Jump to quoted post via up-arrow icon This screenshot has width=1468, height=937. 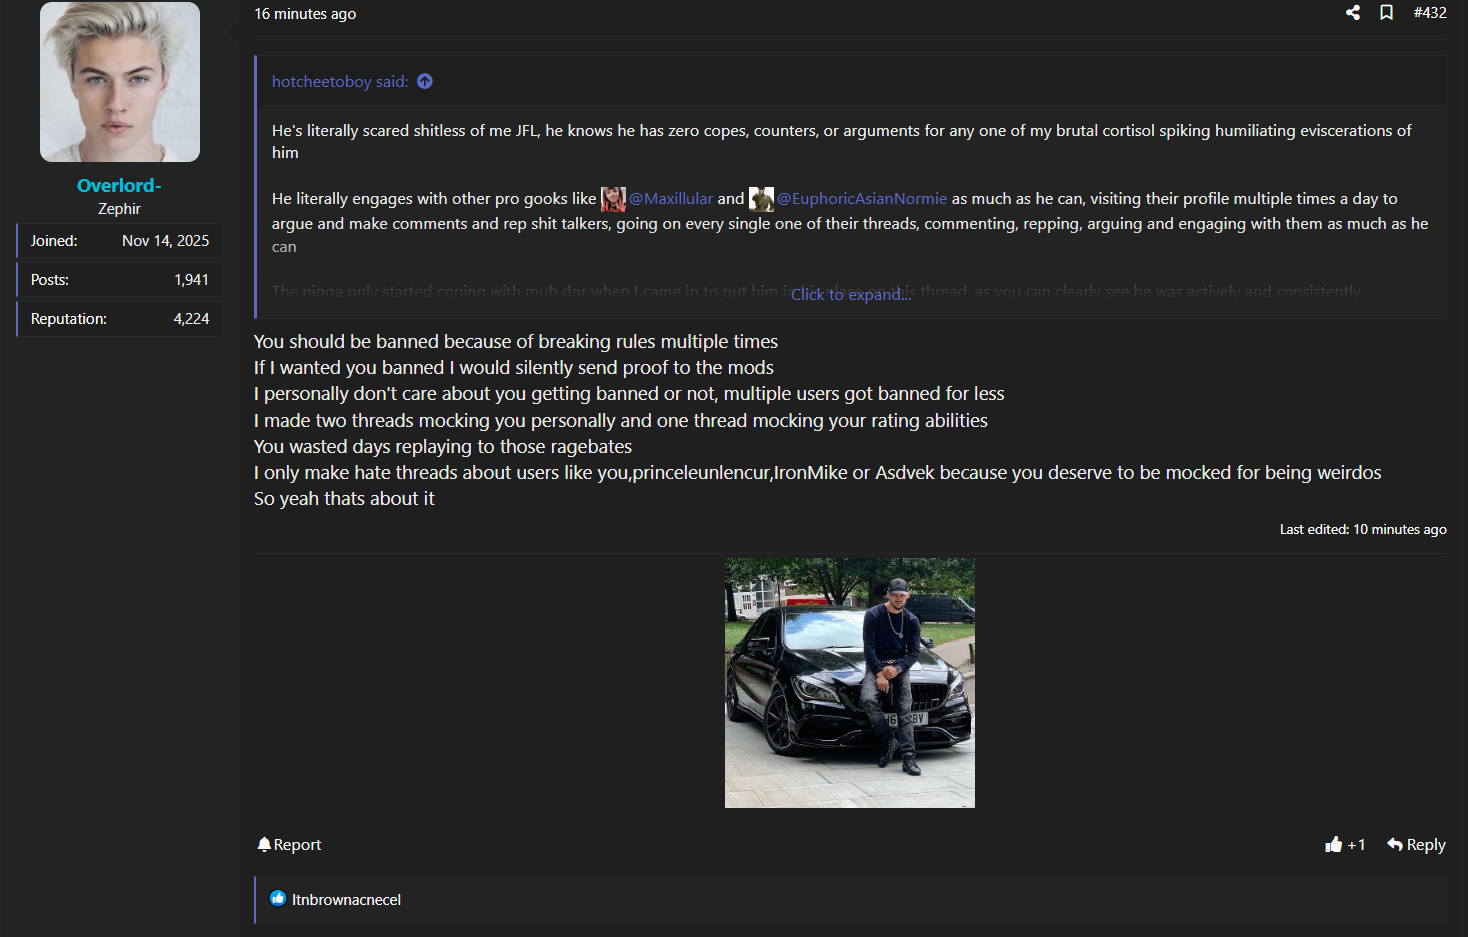425,81
